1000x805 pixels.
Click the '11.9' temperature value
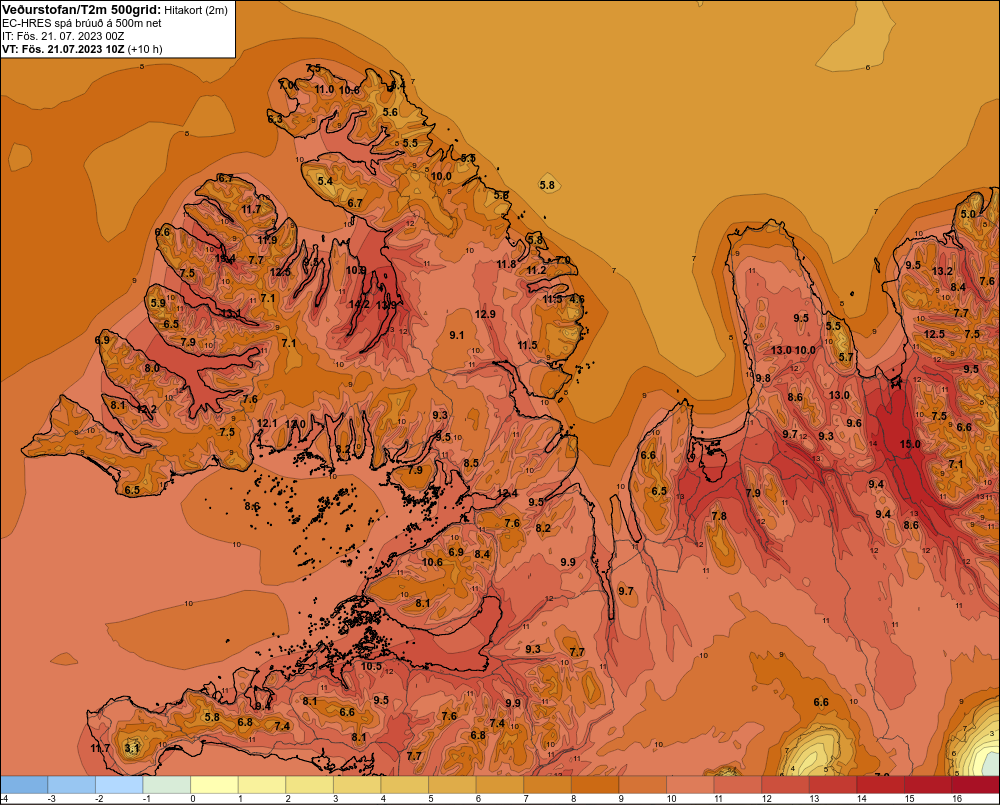coord(267,240)
